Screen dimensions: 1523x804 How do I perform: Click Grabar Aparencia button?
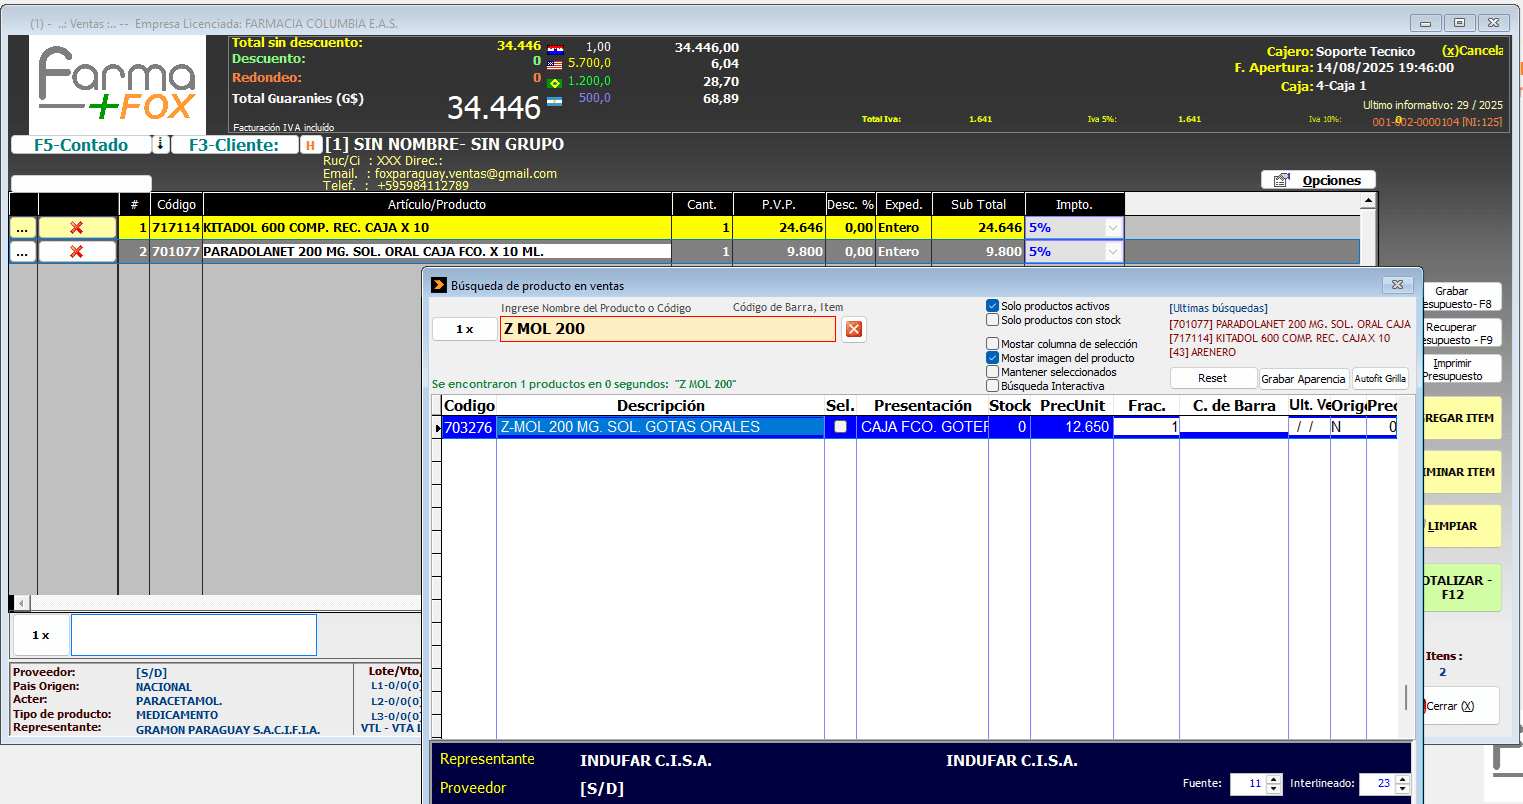pos(1303,379)
